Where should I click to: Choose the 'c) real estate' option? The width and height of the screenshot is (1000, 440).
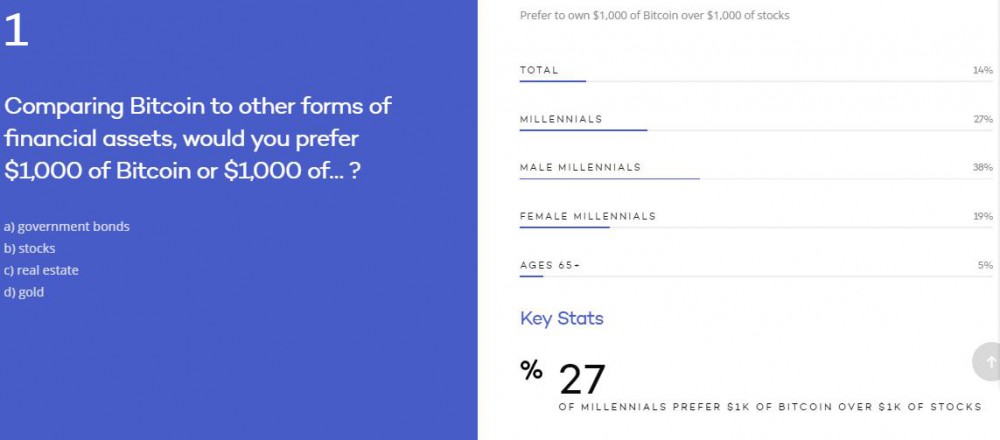tap(41, 270)
